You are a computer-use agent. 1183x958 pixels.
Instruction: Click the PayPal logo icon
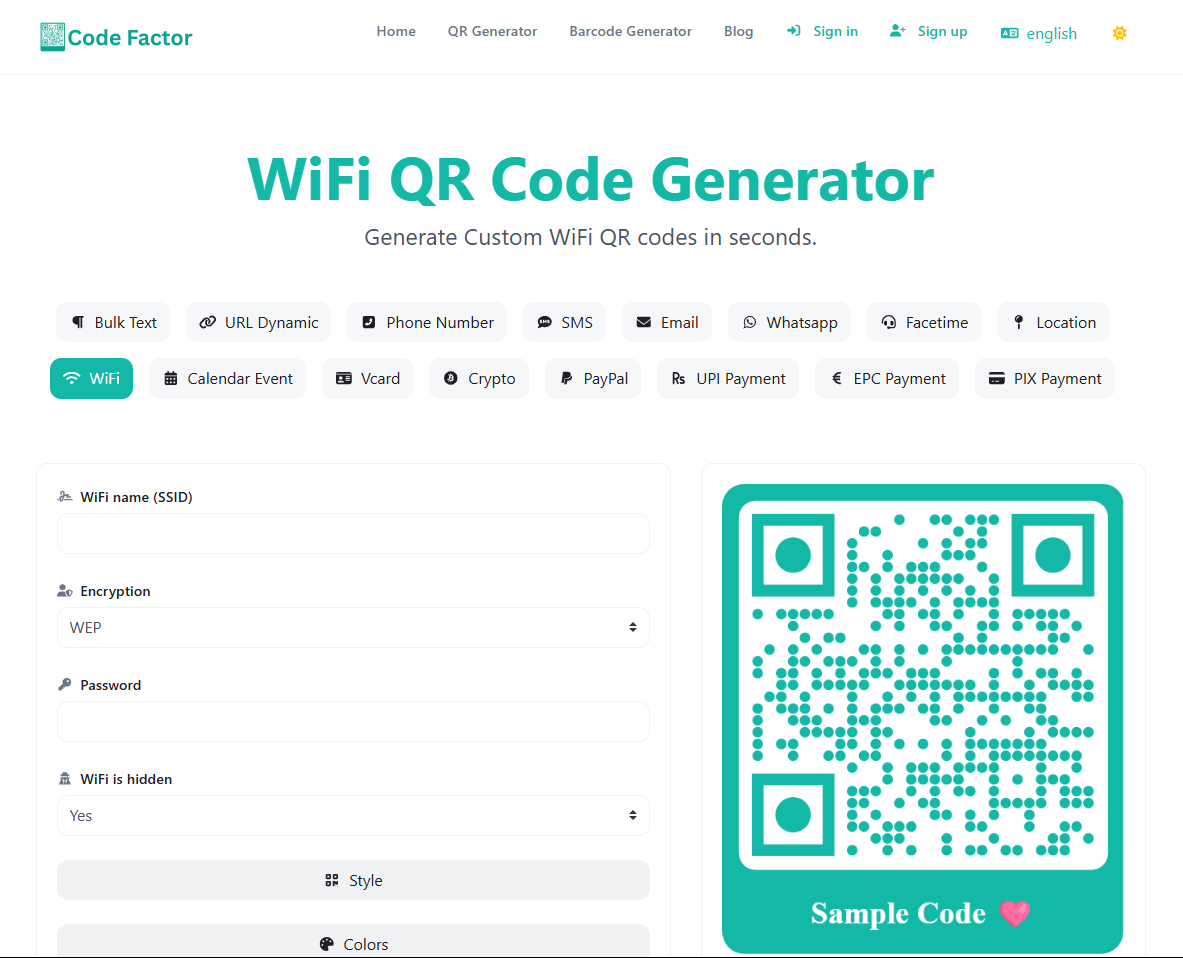[x=567, y=379]
